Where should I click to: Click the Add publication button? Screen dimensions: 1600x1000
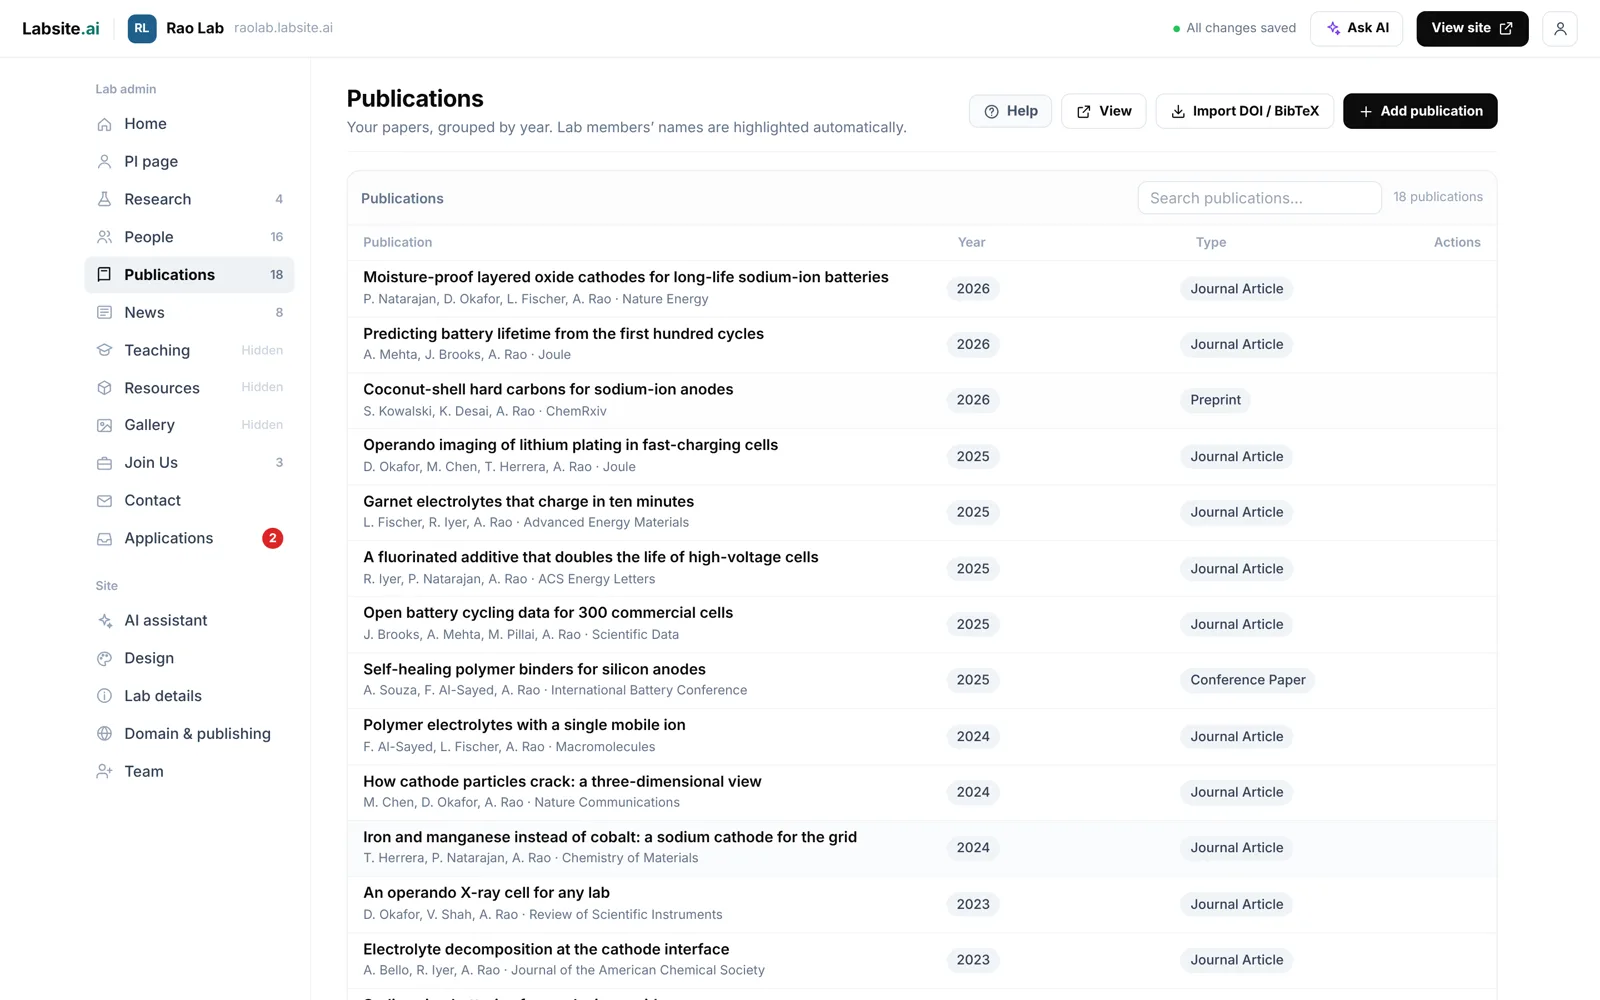pyautogui.click(x=1420, y=111)
